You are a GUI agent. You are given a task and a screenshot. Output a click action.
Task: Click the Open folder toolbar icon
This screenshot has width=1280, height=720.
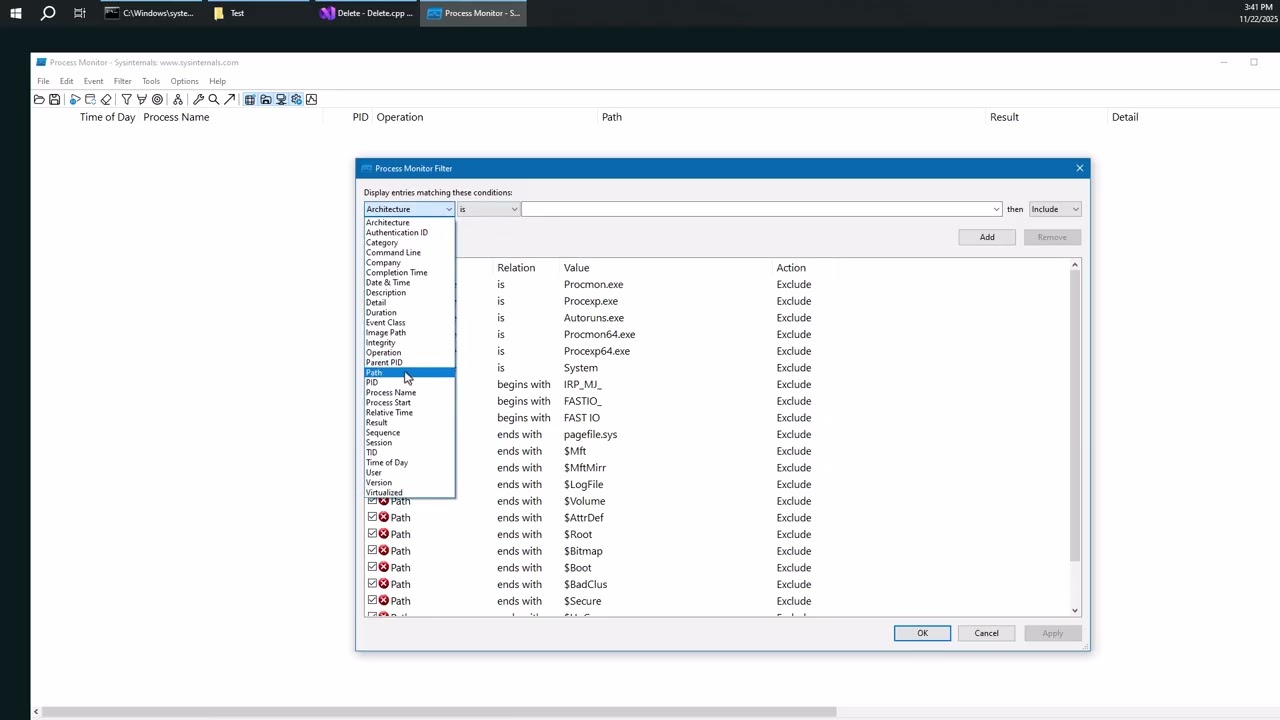39,99
